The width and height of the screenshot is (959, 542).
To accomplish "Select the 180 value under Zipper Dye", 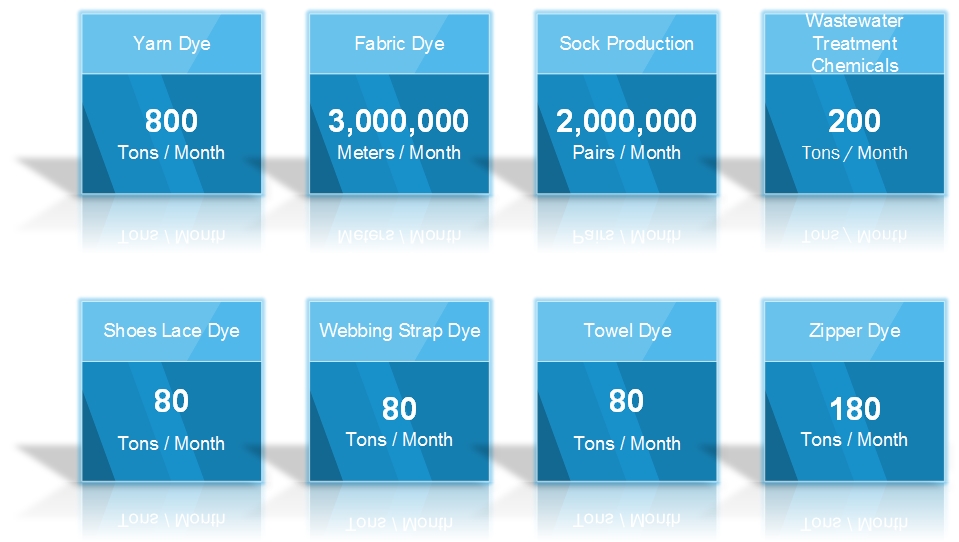I will point(854,409).
